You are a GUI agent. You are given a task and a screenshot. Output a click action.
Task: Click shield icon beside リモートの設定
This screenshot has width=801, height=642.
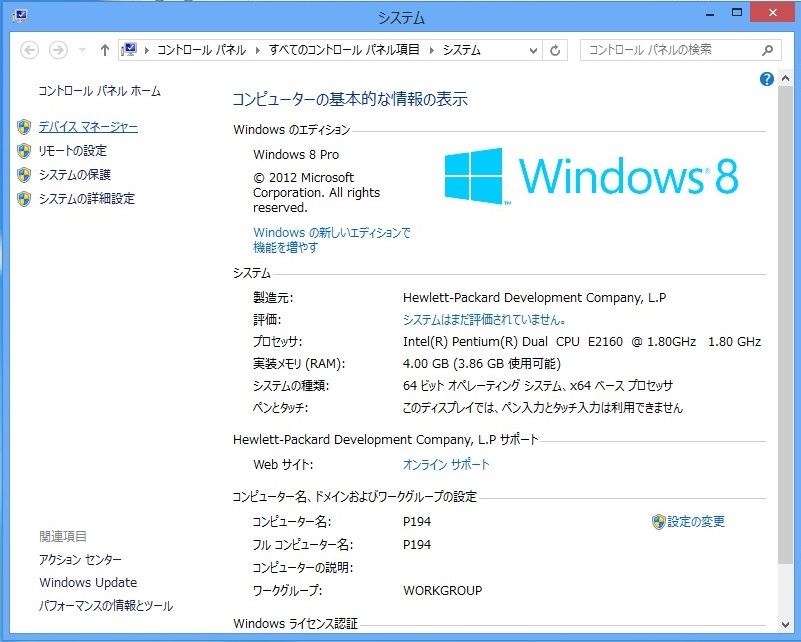point(24,151)
